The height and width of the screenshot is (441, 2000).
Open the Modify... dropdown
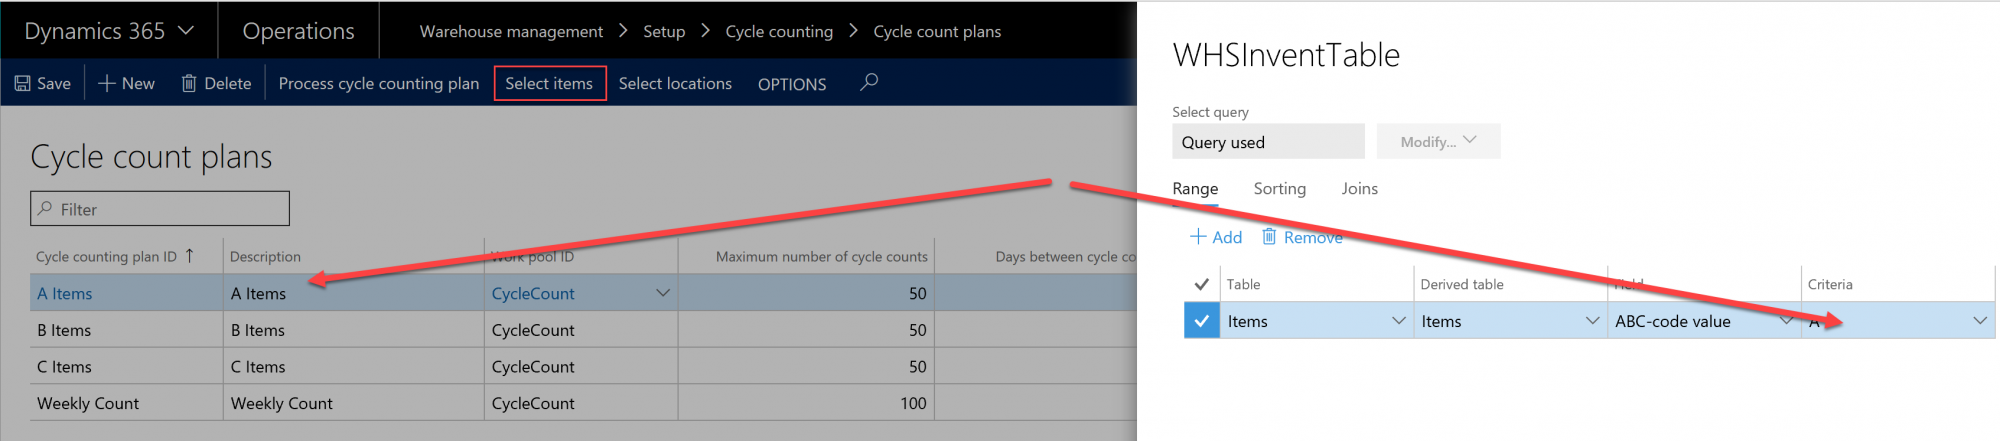[x=1438, y=141]
